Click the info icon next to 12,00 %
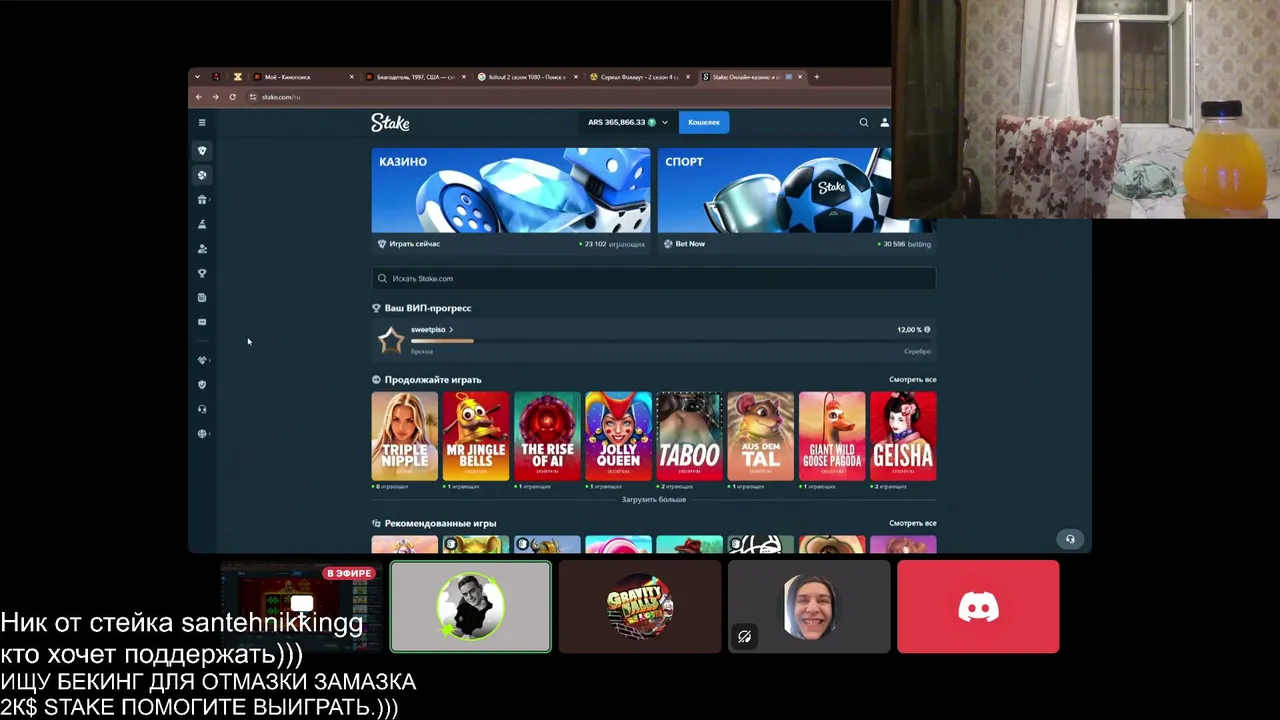Viewport: 1280px width, 720px height. pos(927,329)
